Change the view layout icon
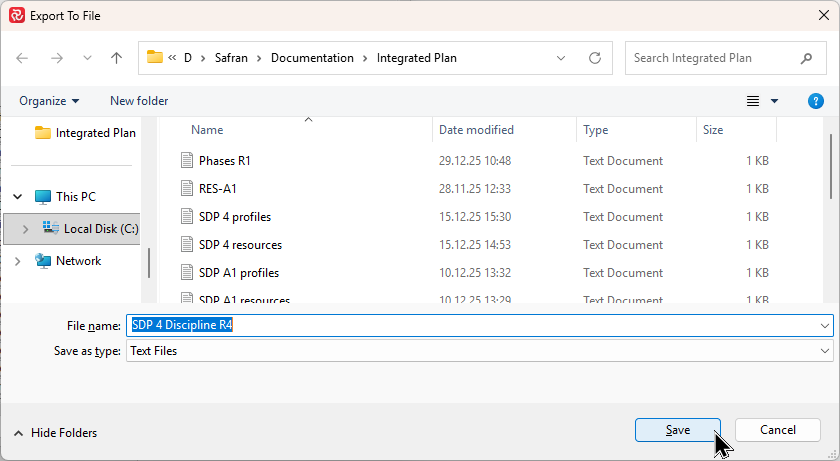840x461 pixels. tap(753, 101)
